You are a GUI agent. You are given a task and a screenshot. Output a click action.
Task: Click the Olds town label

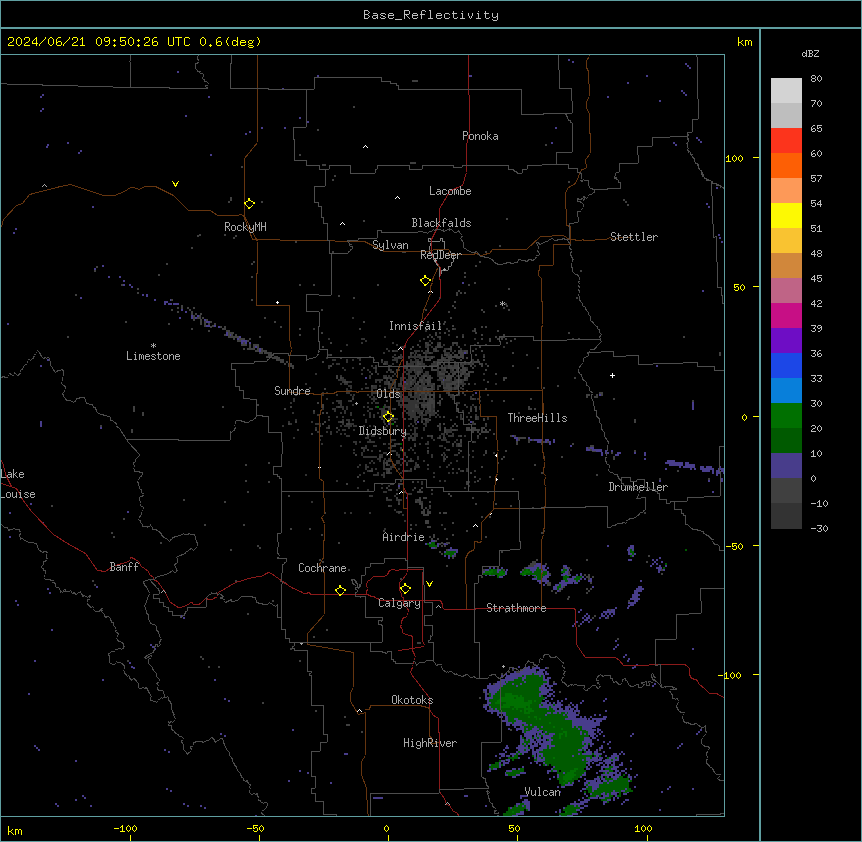tap(388, 394)
